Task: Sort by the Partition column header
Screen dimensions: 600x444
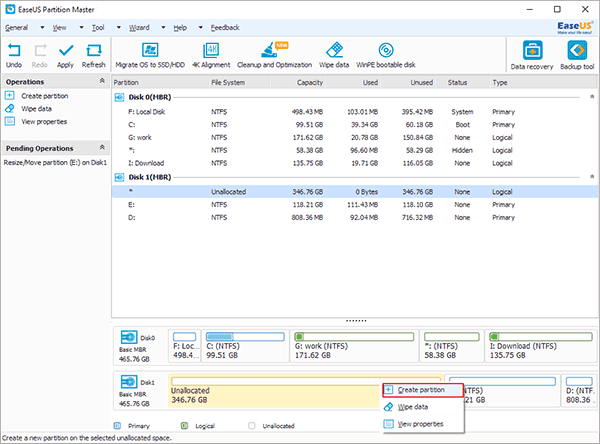Action: click(160, 82)
